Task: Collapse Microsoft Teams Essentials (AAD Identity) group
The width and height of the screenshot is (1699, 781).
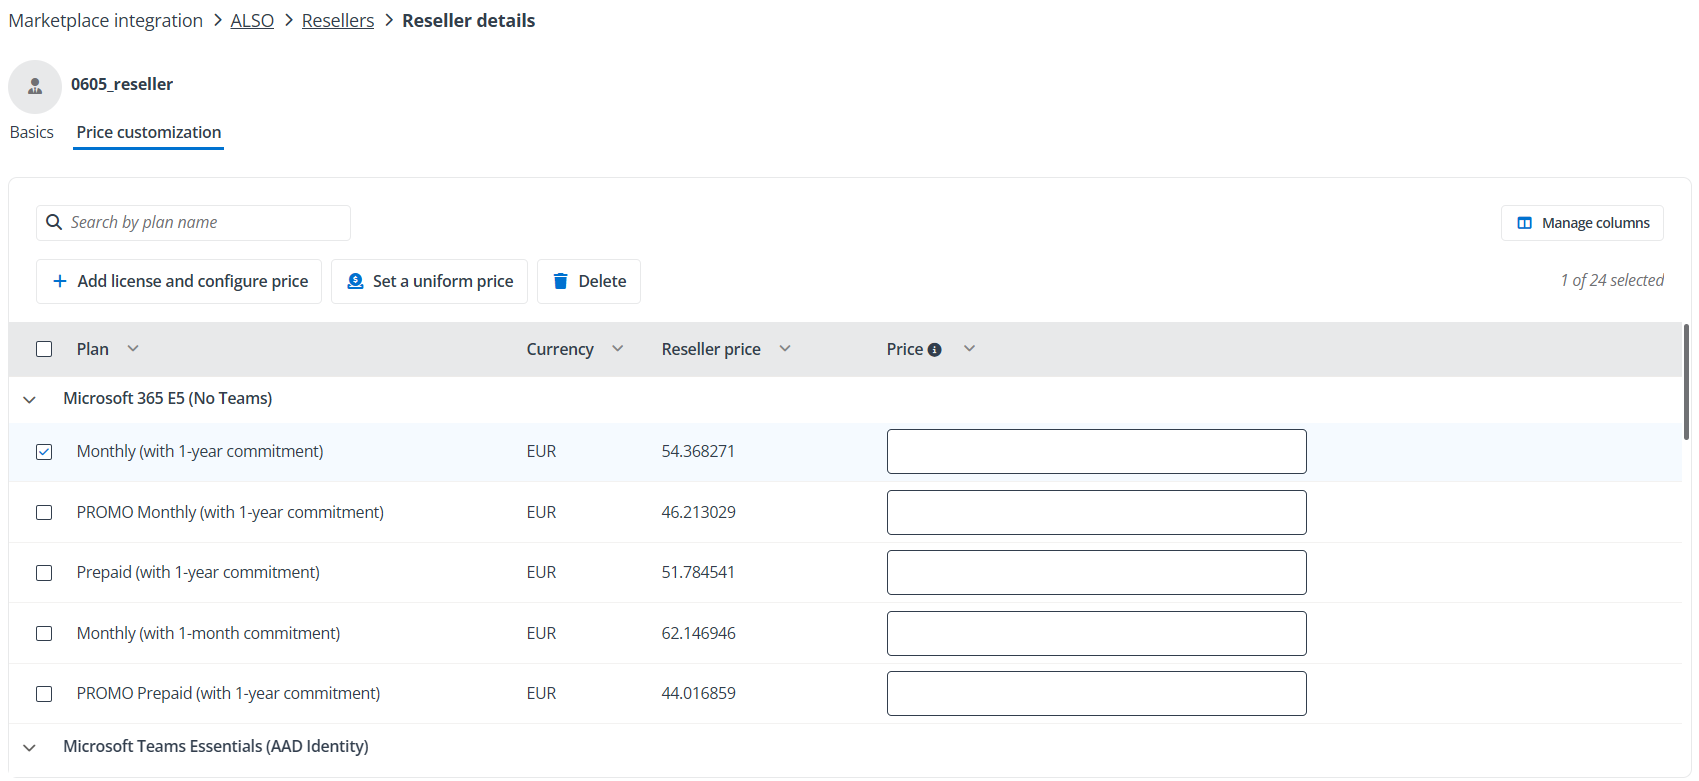Action: click(x=30, y=747)
